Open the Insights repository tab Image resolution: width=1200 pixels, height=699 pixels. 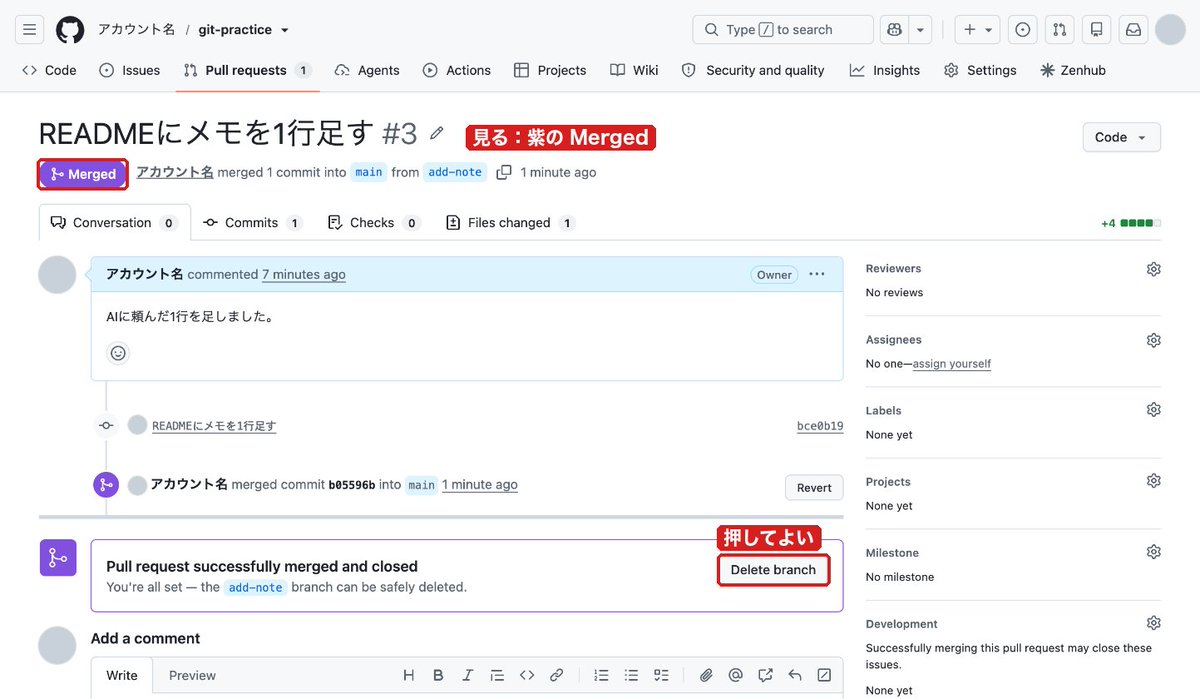point(885,70)
